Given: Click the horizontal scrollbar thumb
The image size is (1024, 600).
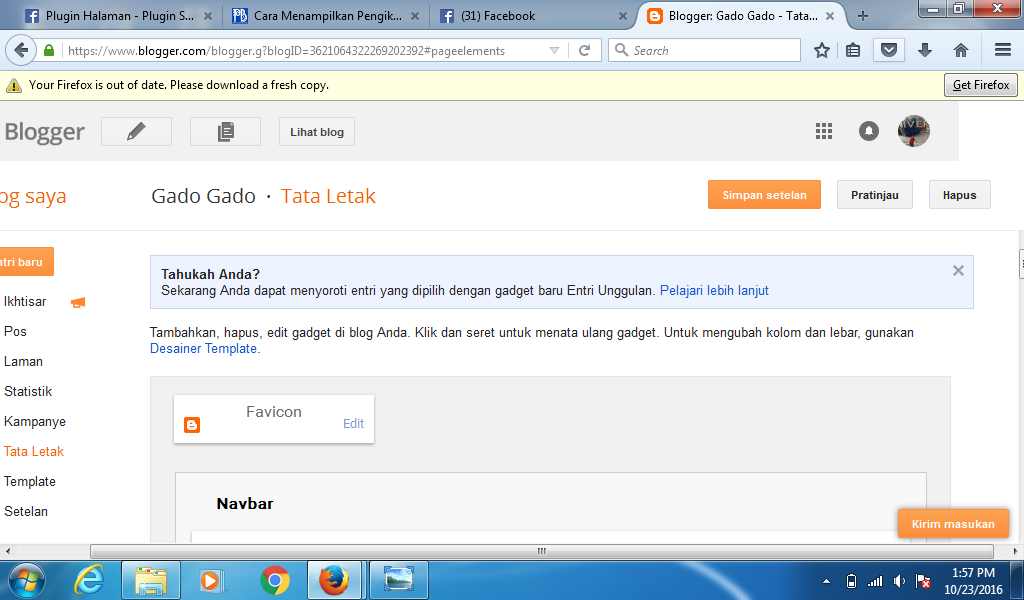Looking at the screenshot, I should (x=541, y=552).
